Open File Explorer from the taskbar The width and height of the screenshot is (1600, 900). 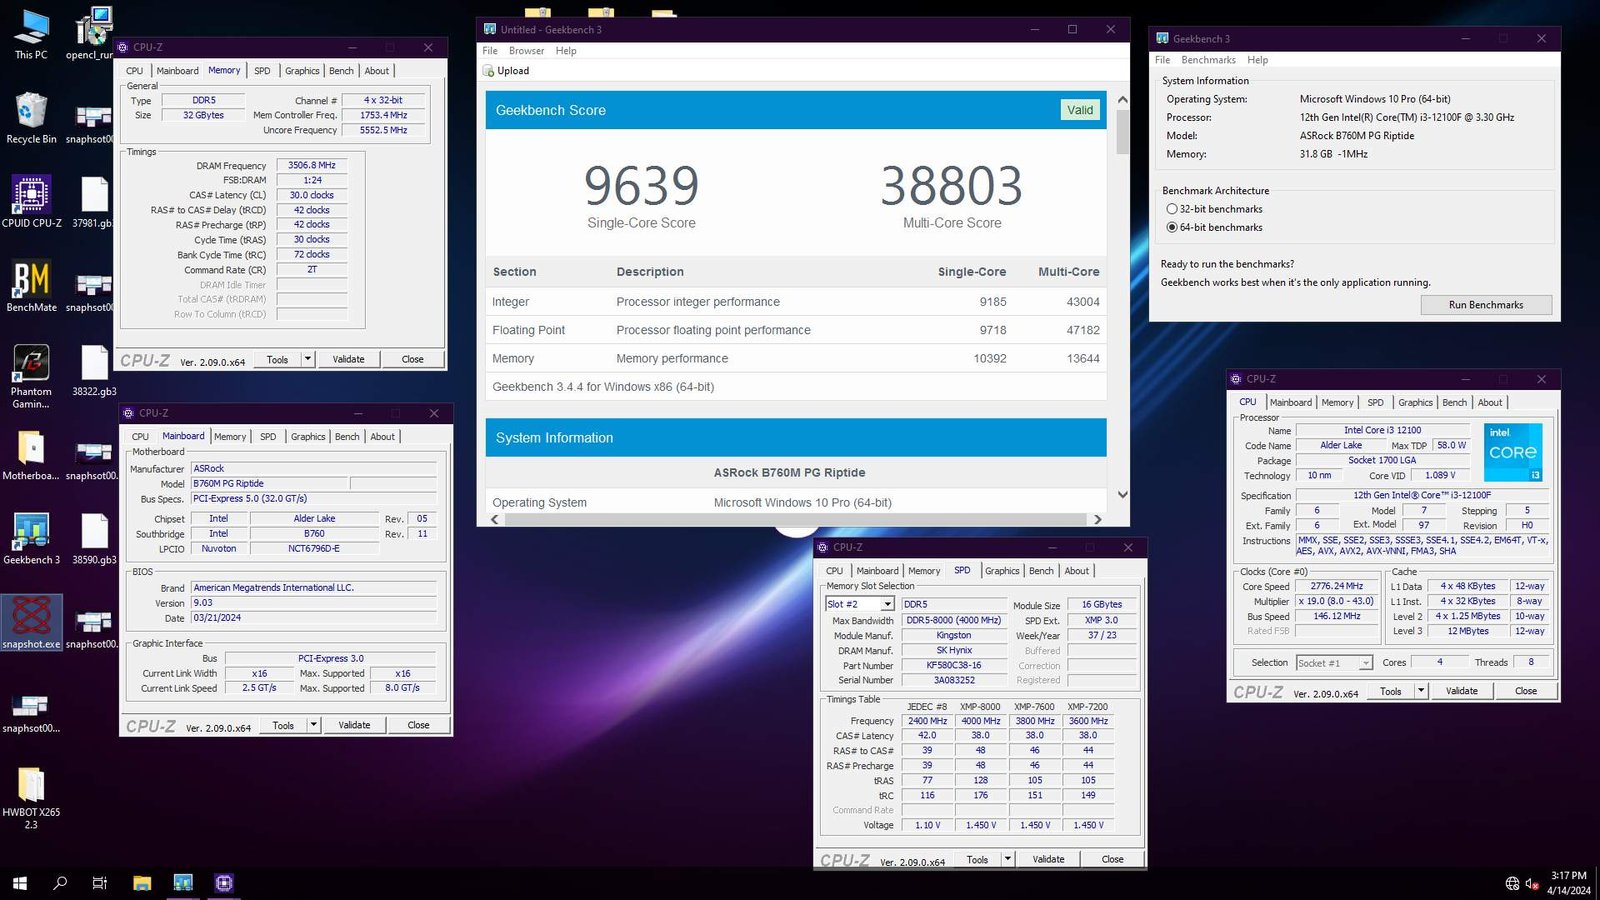[x=142, y=883]
